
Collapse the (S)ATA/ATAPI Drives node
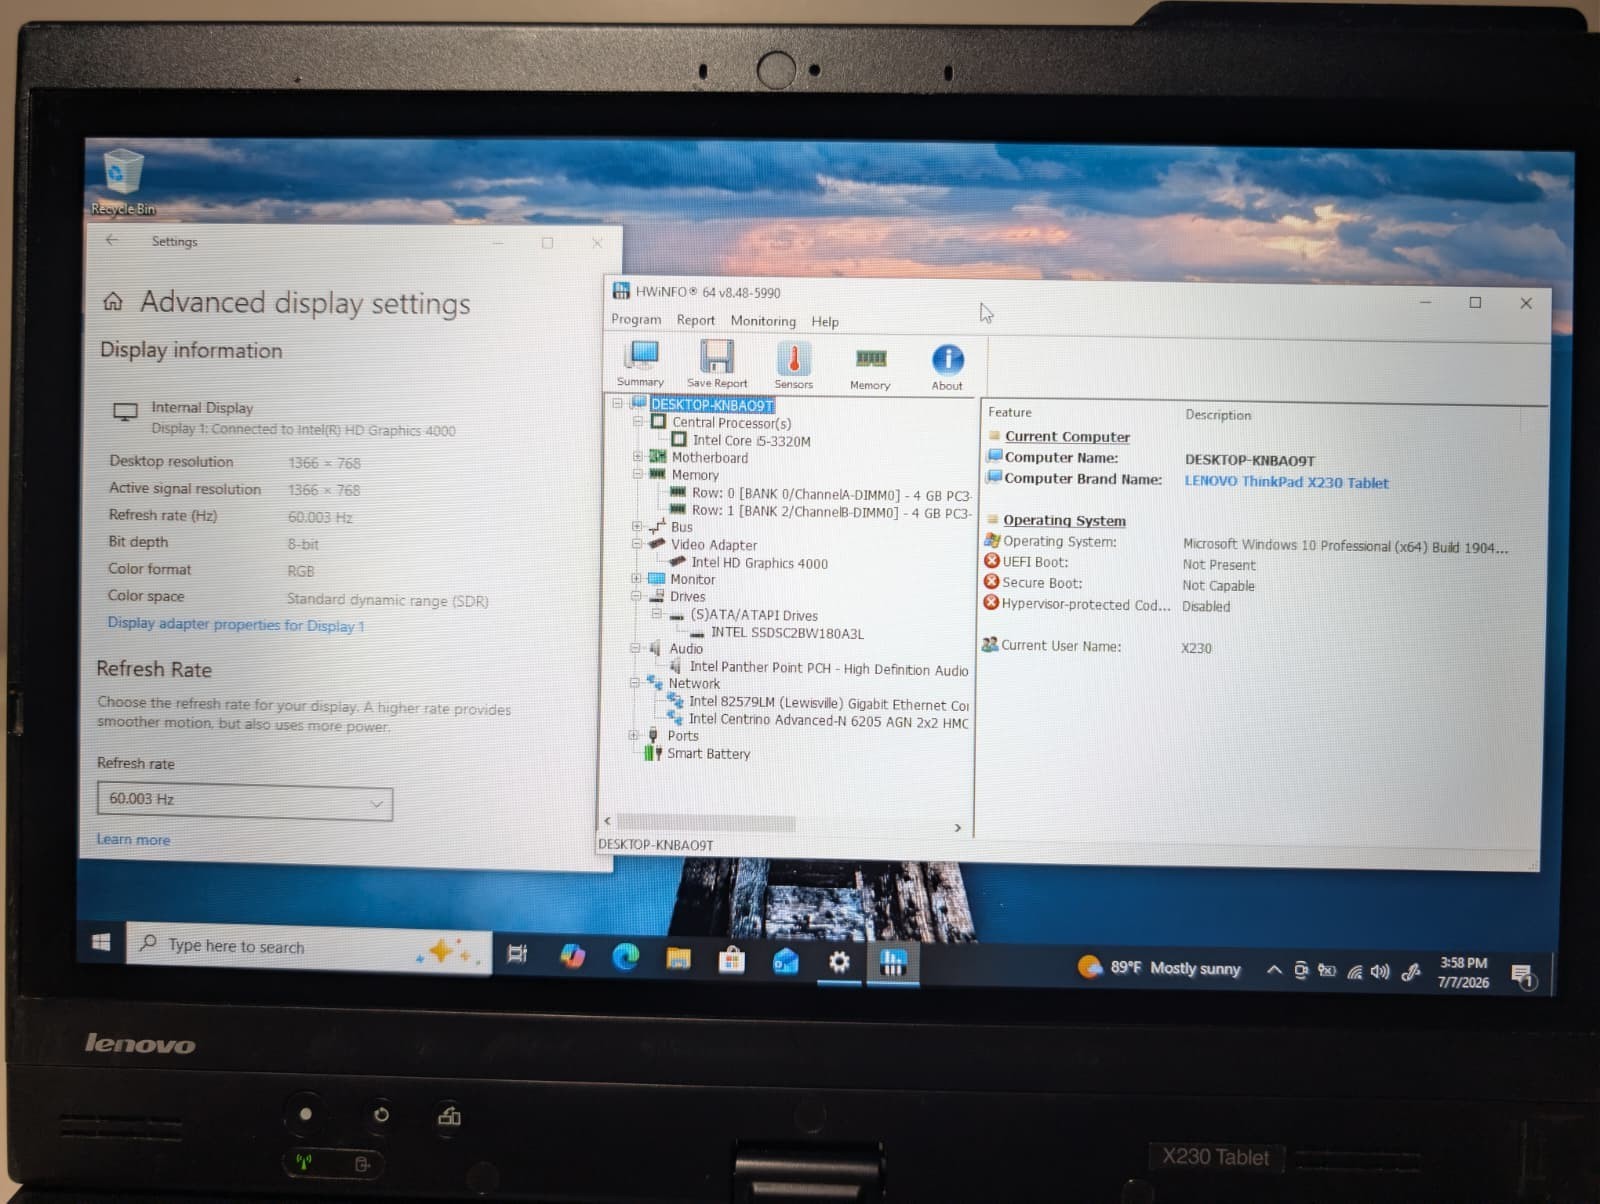click(655, 614)
